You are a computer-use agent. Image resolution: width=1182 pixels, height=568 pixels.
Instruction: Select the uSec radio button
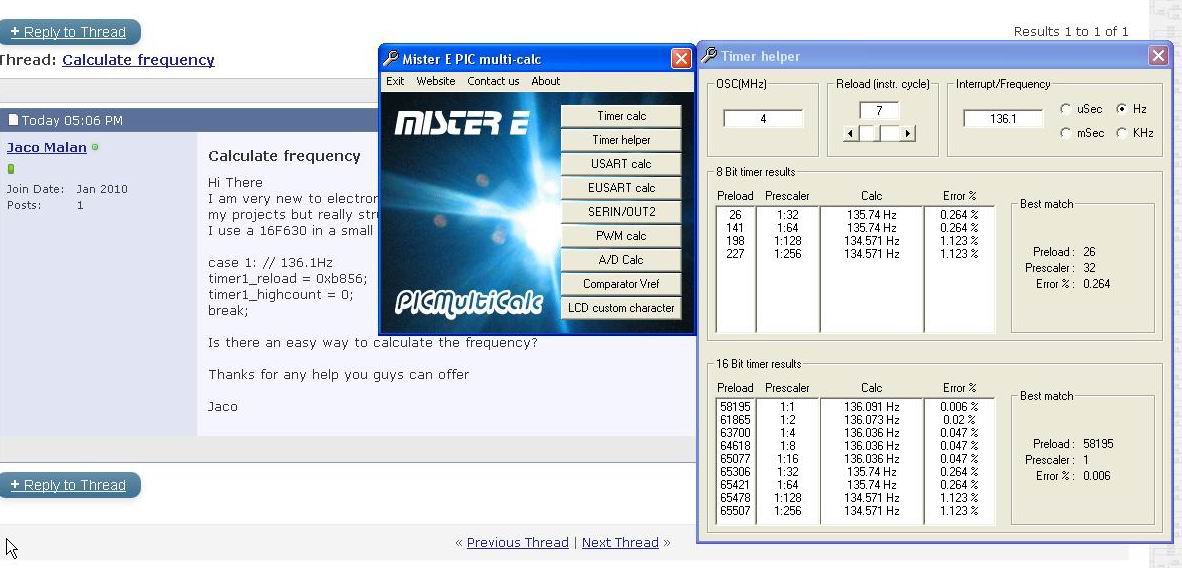click(1066, 109)
